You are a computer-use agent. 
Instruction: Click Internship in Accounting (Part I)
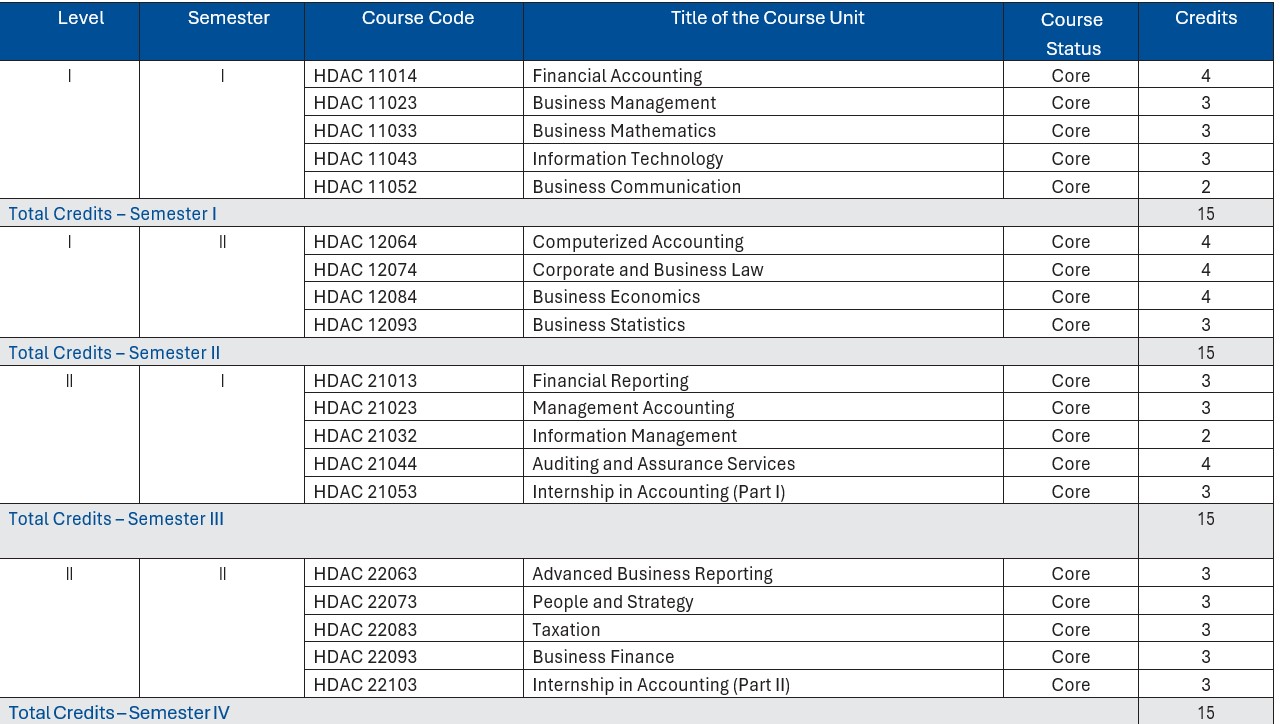[x=658, y=492]
